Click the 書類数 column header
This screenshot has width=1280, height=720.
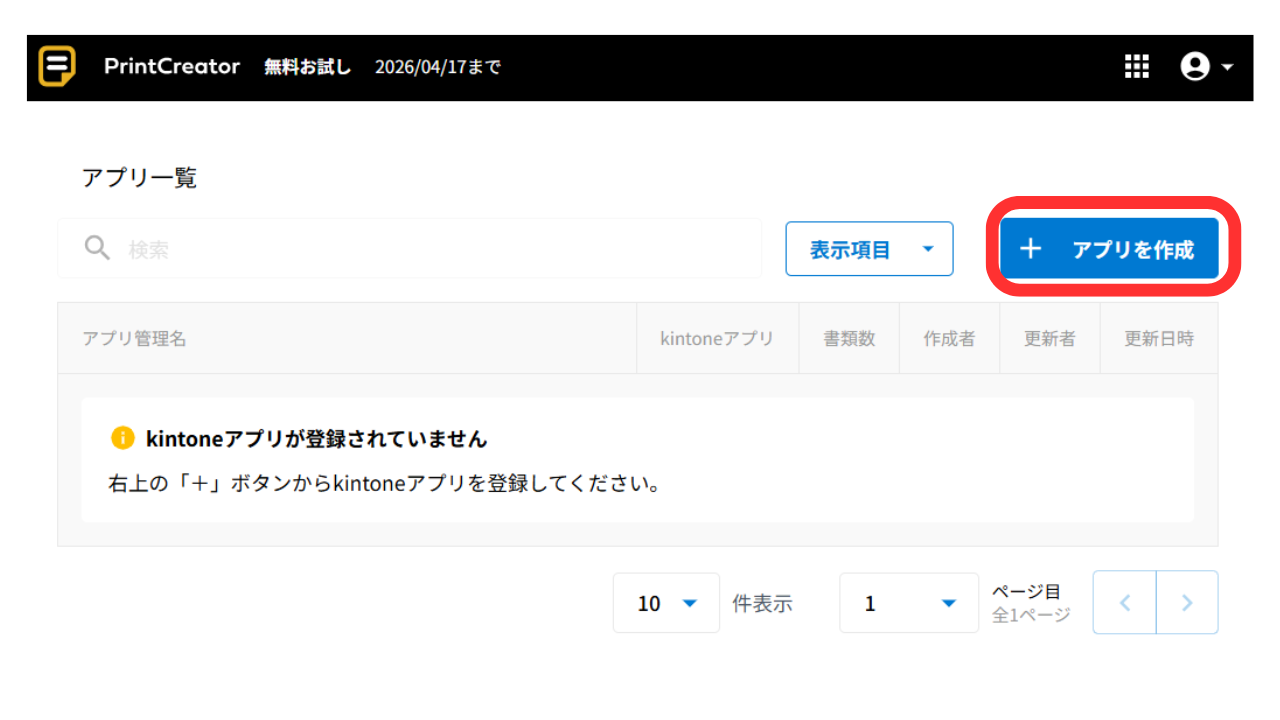(849, 339)
